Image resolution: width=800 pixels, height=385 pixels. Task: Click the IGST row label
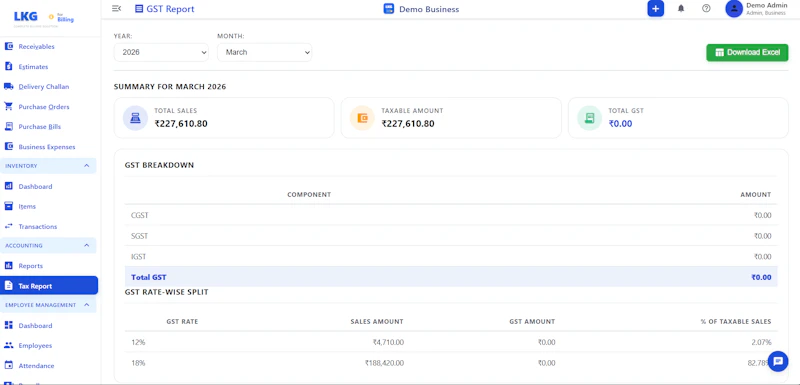click(139, 256)
